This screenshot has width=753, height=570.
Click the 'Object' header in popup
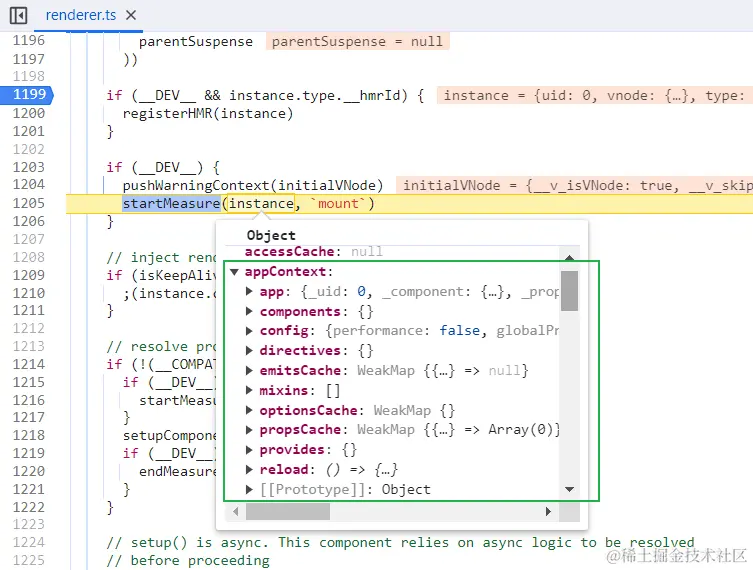pos(271,235)
